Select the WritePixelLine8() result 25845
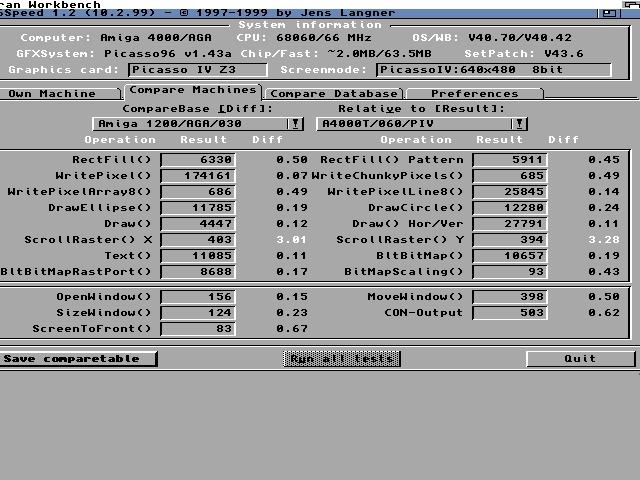The width and height of the screenshot is (640, 480). 510,191
